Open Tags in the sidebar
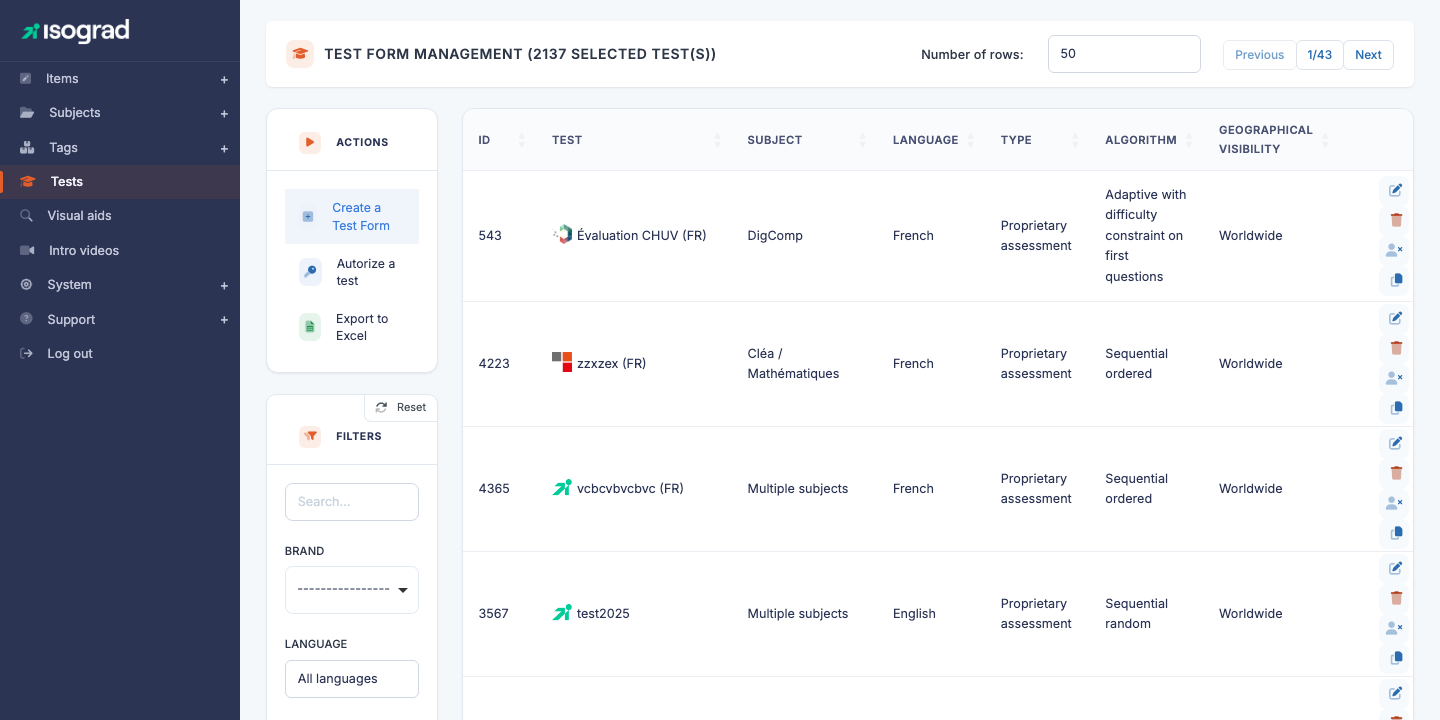Screen dimensions: 1440x720 [x=63, y=147]
